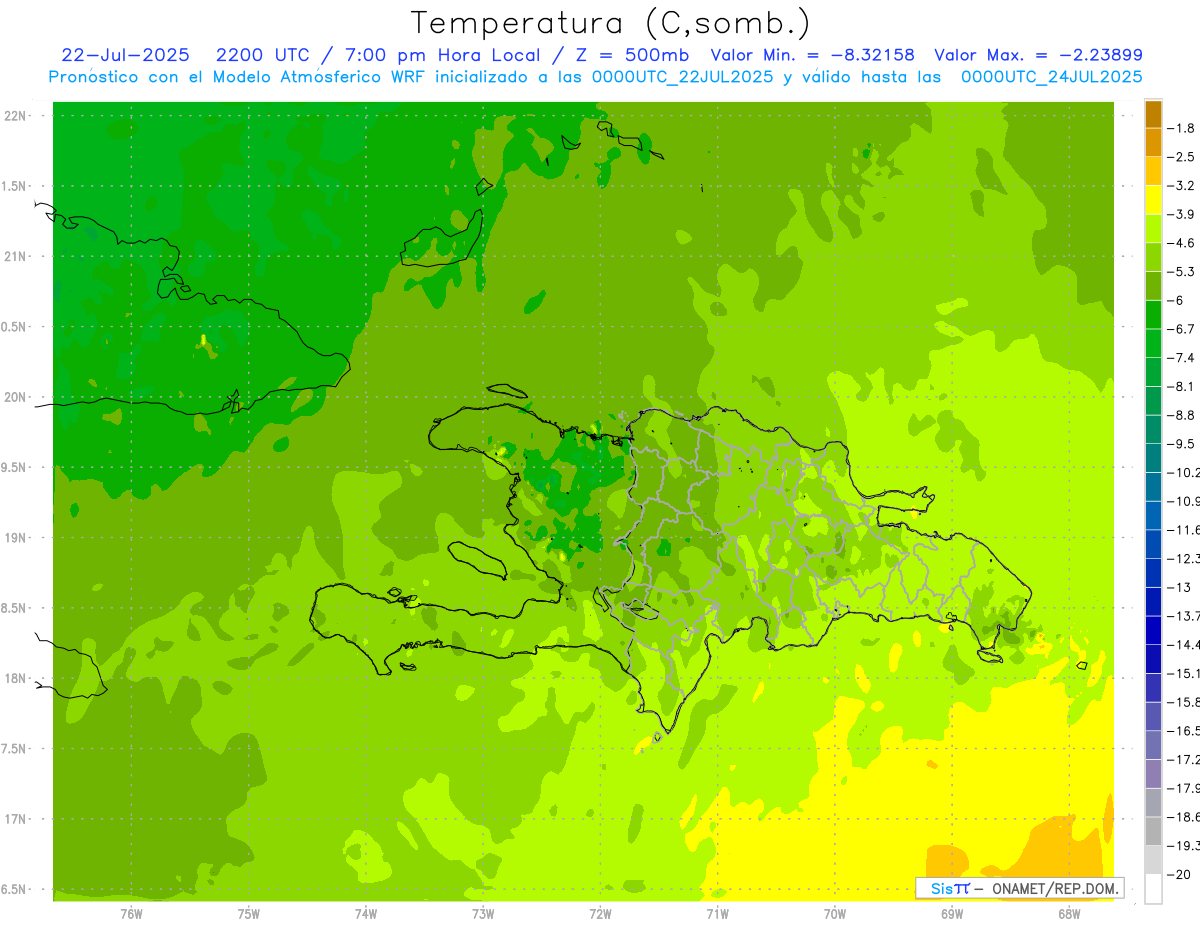Select the 22-Jul-2025 date text
Image resolution: width=1200 pixels, height=927 pixels.
125,55
